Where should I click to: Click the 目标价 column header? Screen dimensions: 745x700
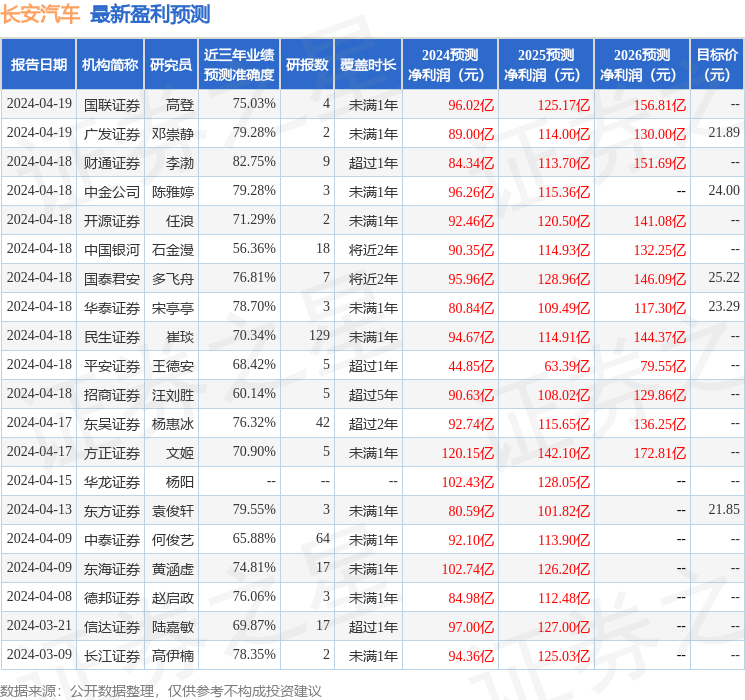(x=717, y=65)
